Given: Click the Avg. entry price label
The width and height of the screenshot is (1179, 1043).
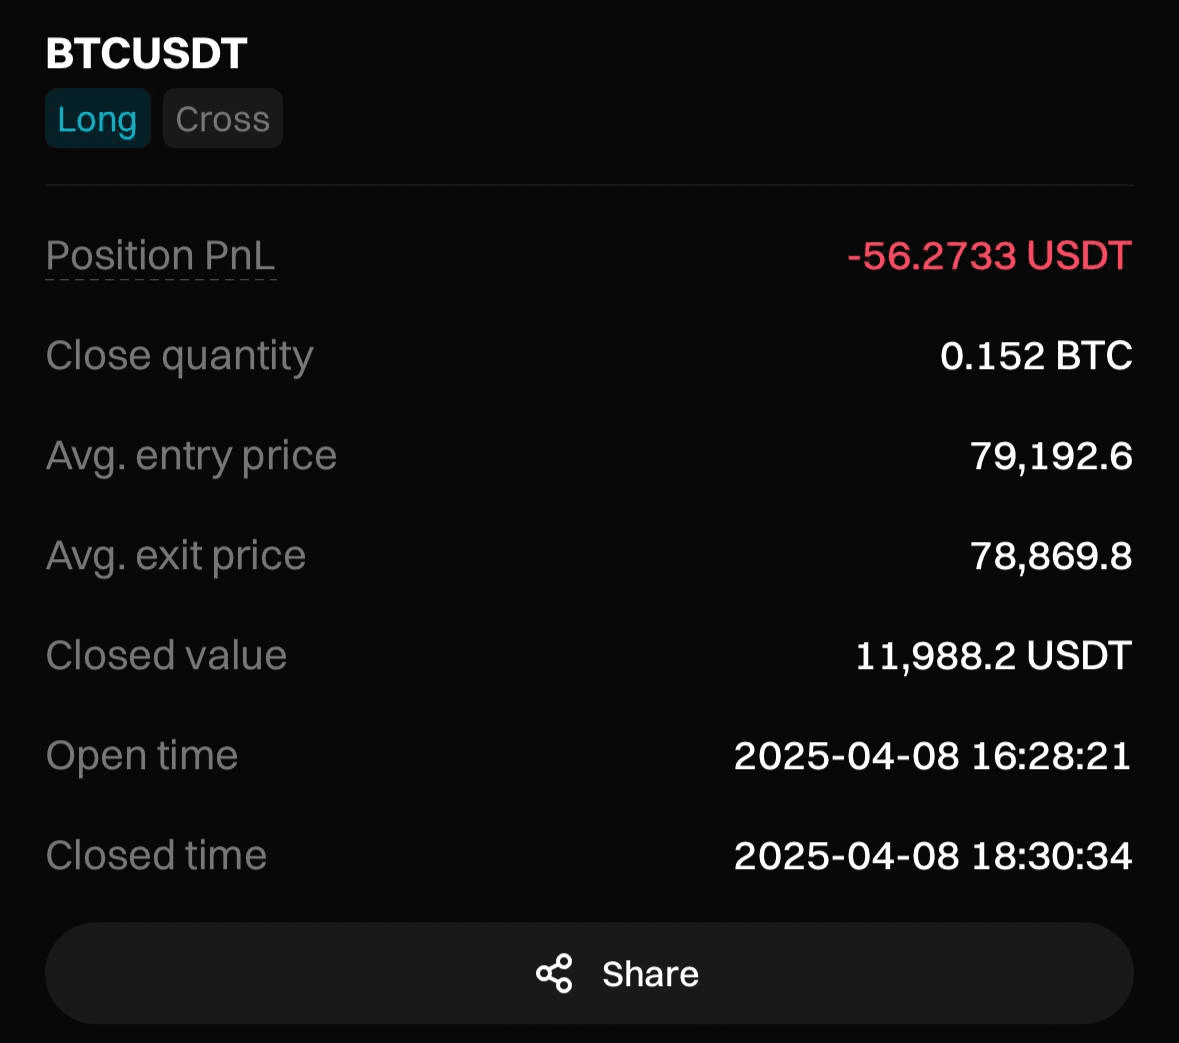Looking at the screenshot, I should tap(191, 456).
